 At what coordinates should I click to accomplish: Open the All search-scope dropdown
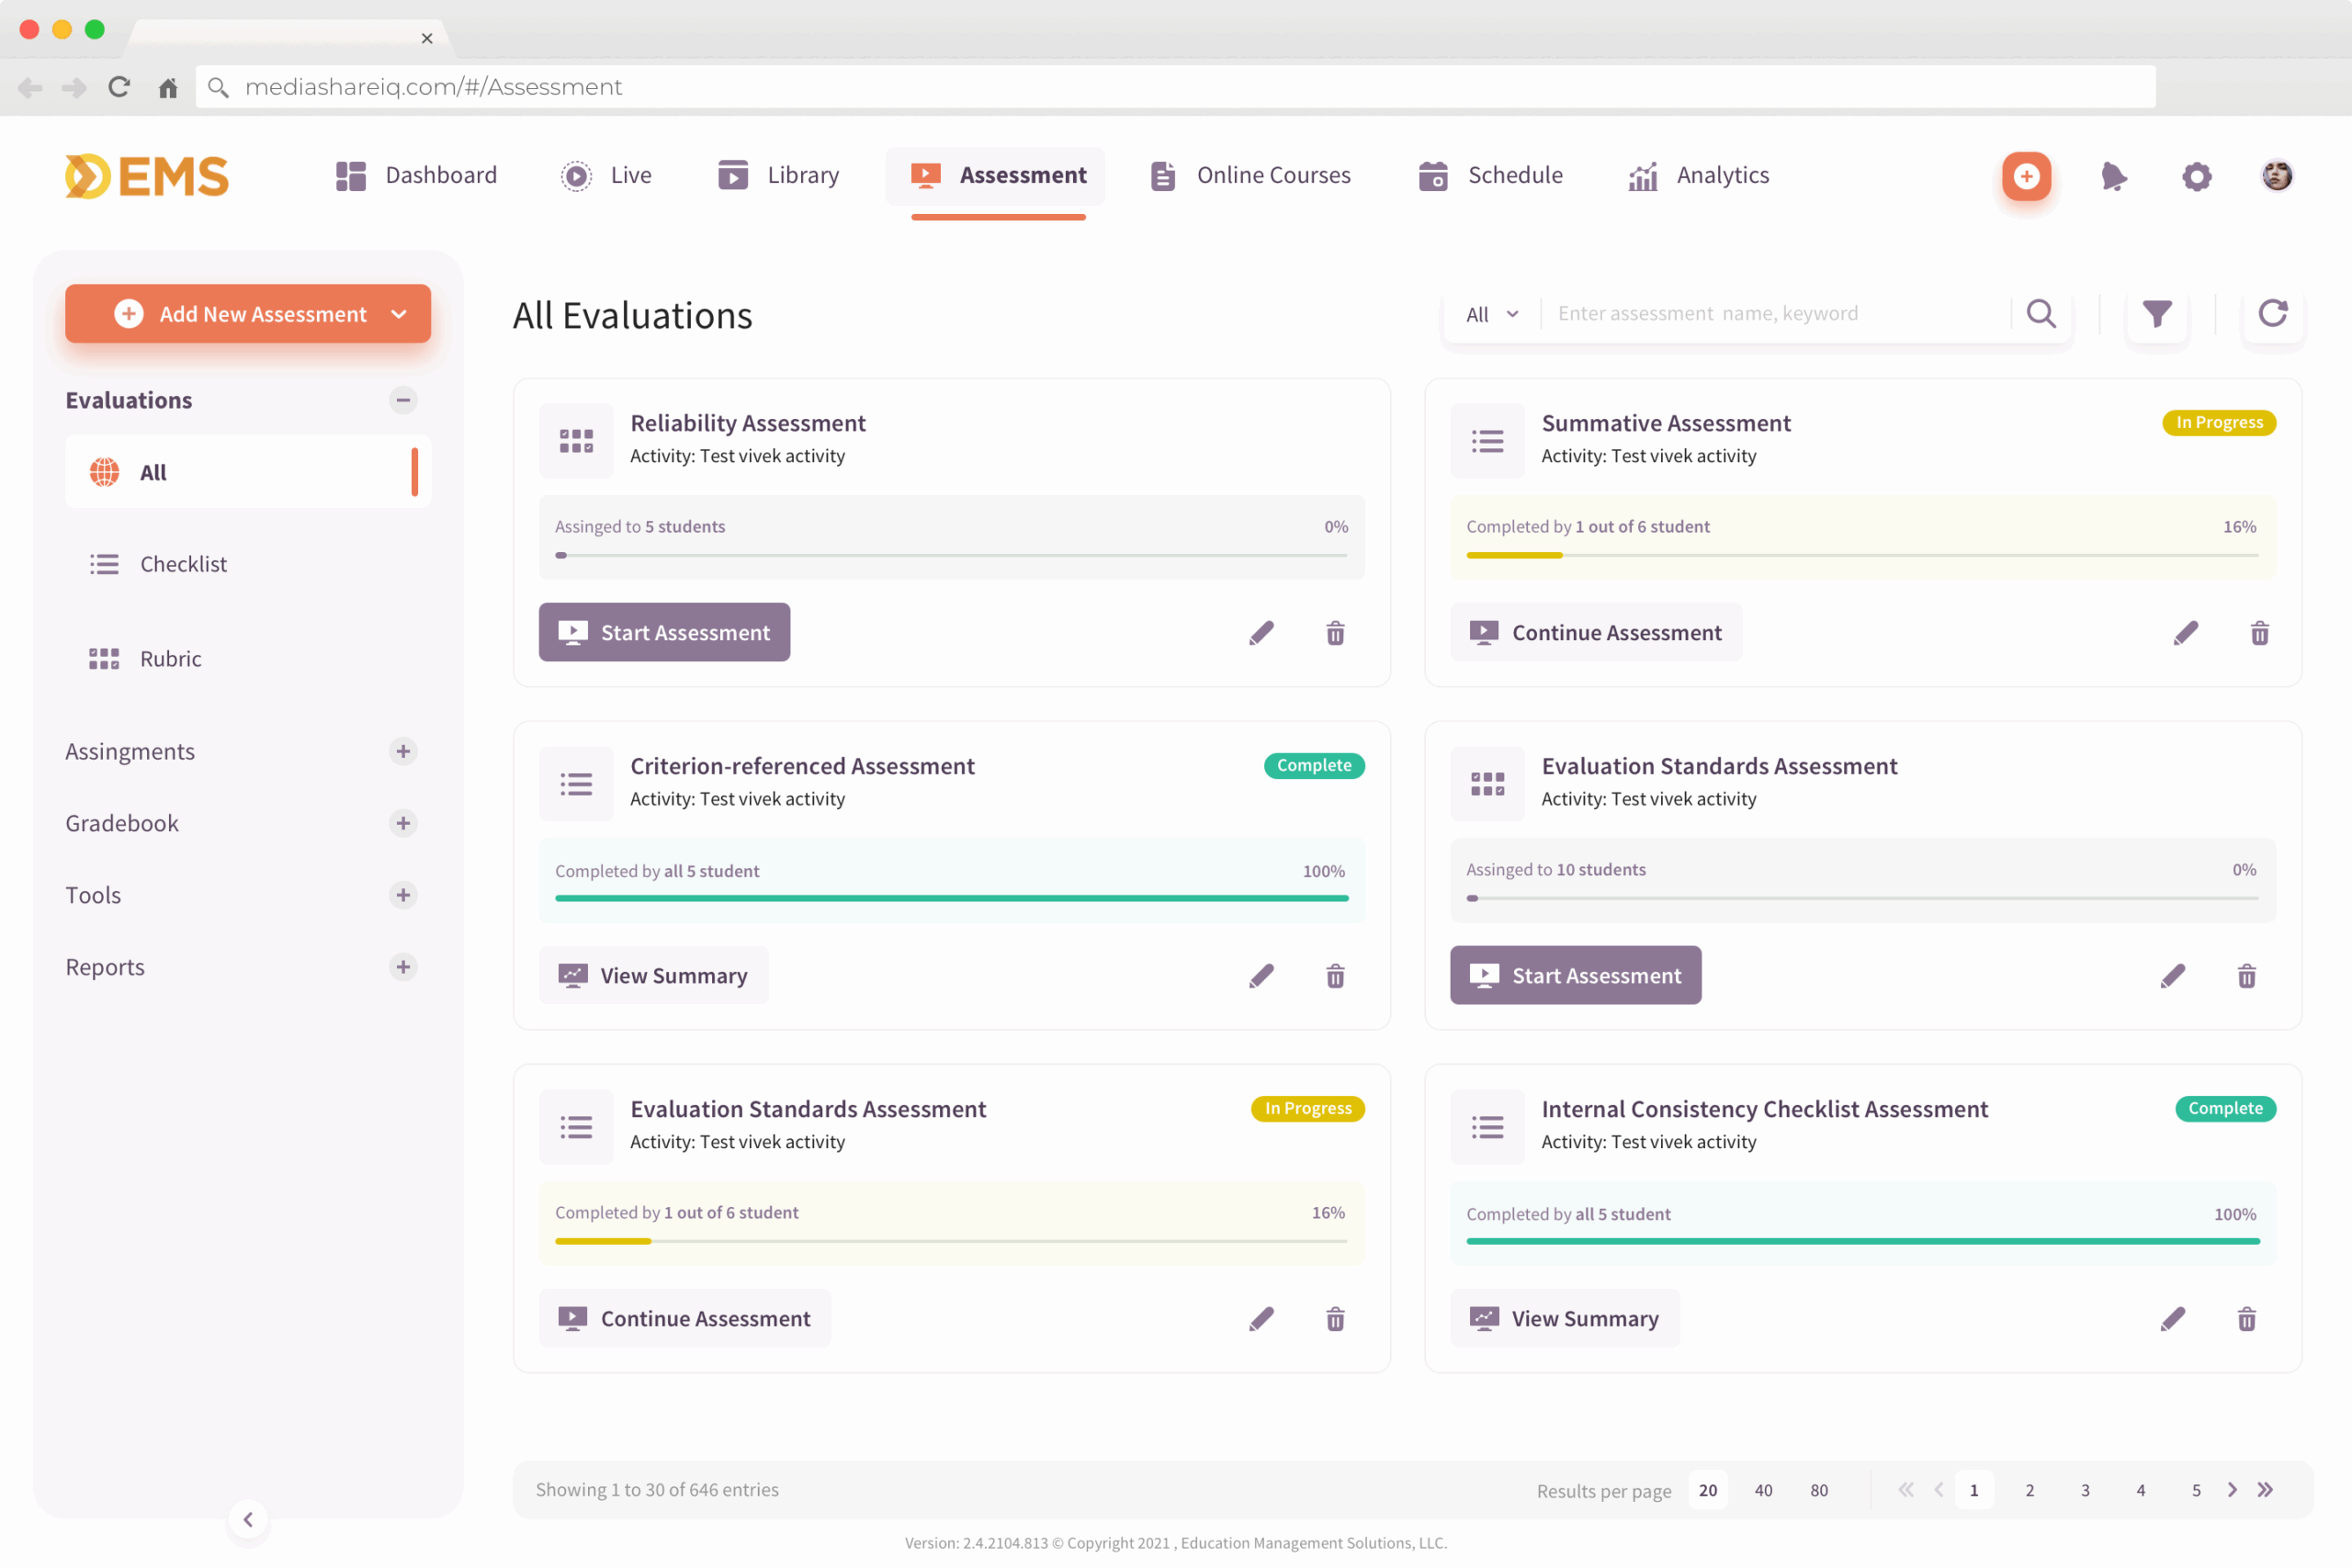pyautogui.click(x=1491, y=314)
